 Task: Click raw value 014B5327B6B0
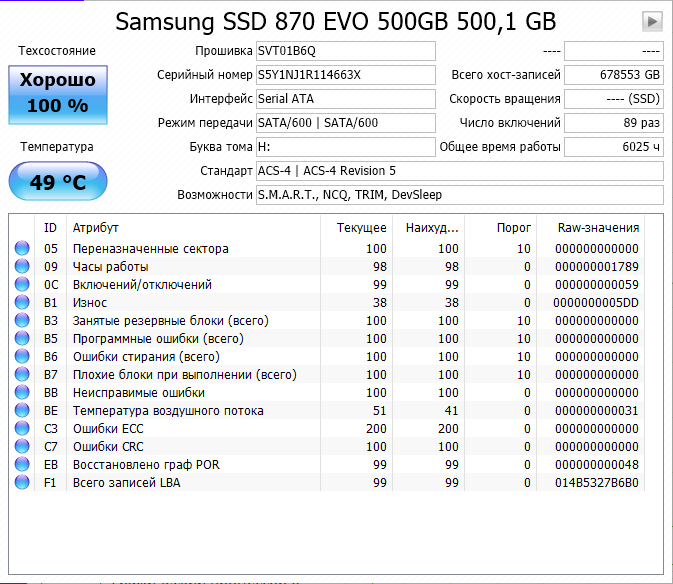(597, 483)
